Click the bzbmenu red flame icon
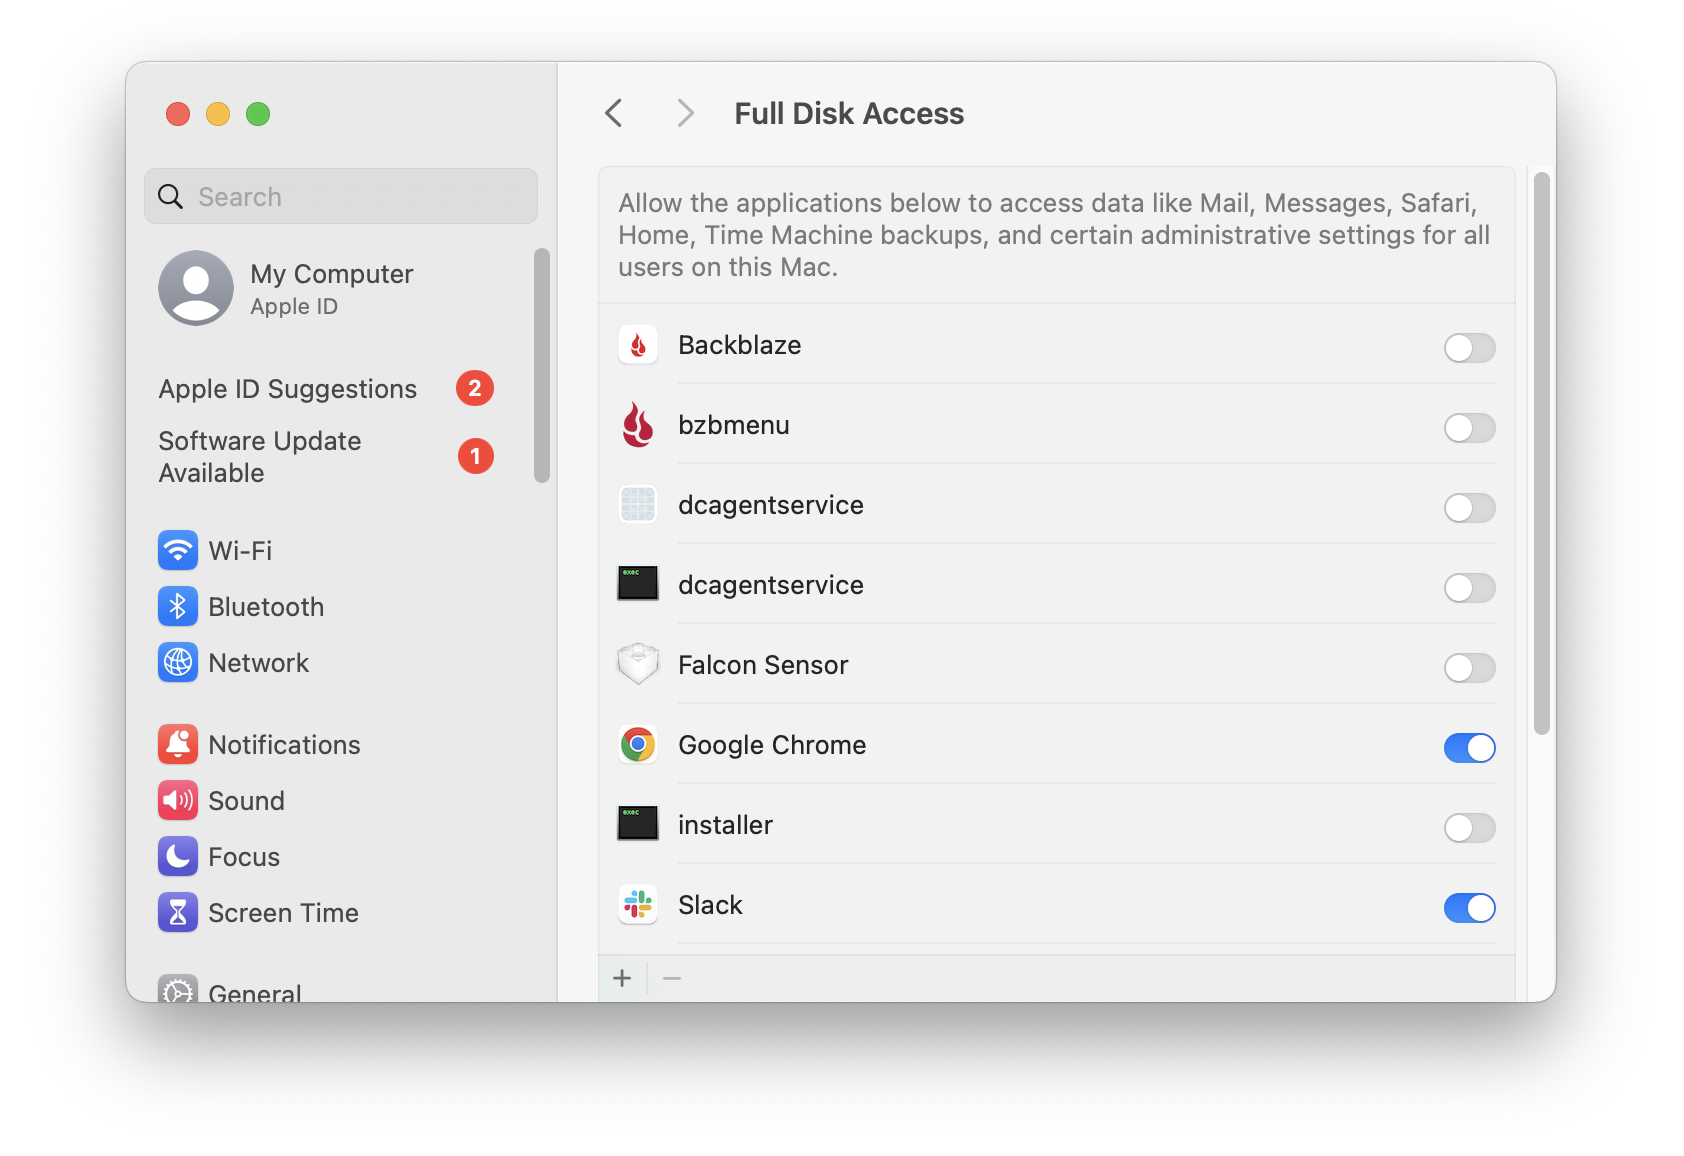Screen dimensions: 1684x1156 638,425
